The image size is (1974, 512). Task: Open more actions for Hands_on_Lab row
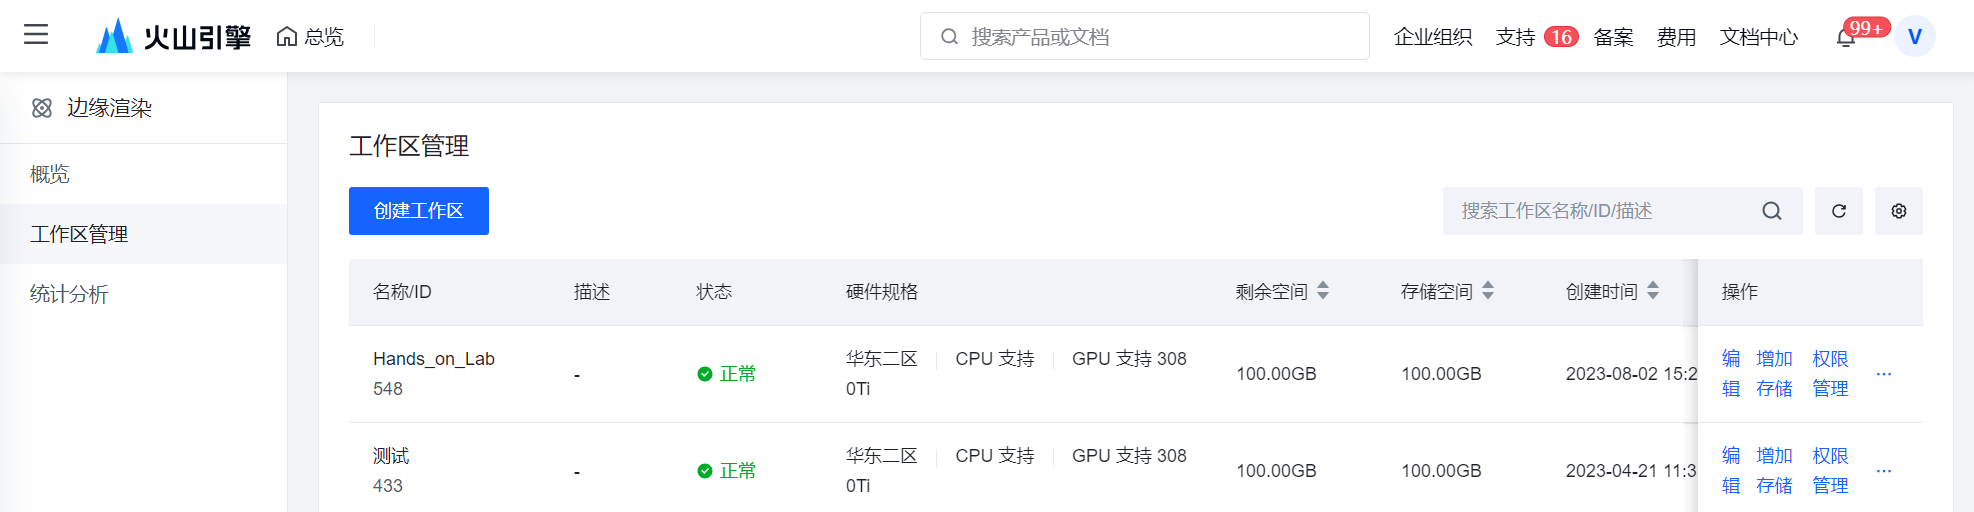[1883, 374]
